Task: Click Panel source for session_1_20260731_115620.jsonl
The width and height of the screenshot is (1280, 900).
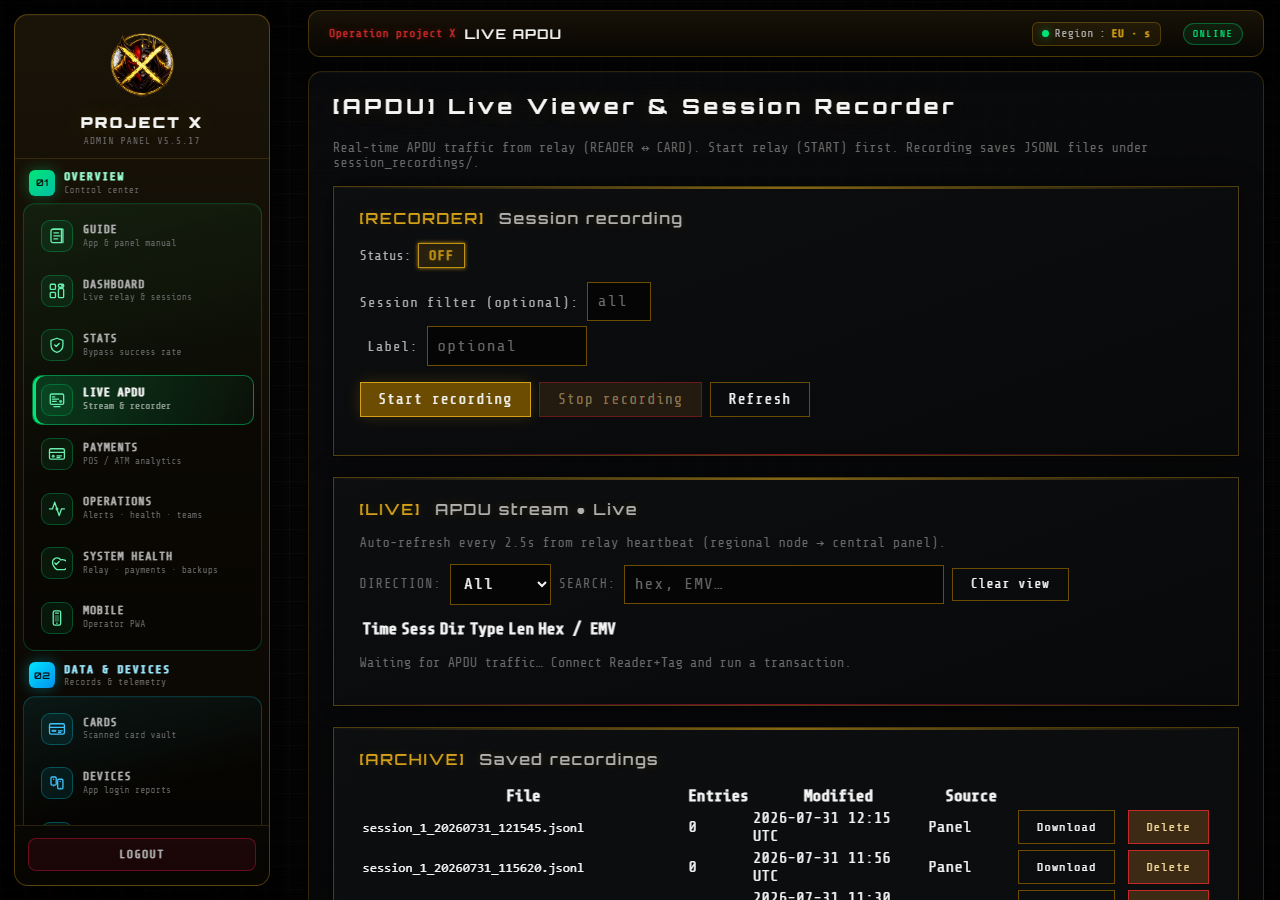Action: point(950,867)
